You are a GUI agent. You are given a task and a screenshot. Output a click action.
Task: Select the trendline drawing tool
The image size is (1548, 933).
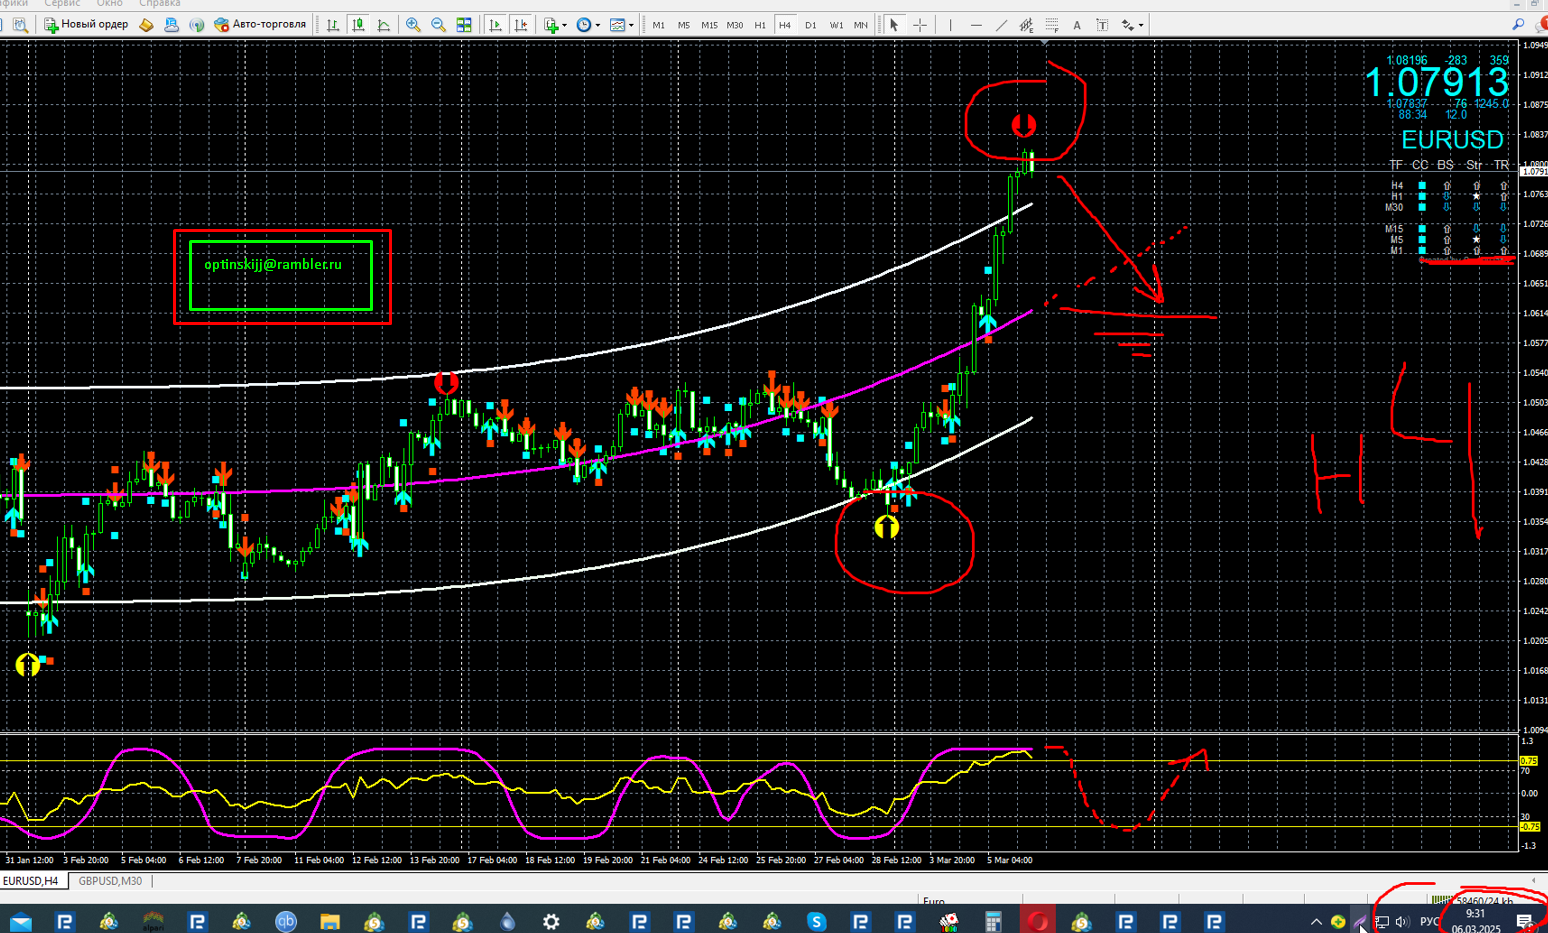click(1001, 25)
